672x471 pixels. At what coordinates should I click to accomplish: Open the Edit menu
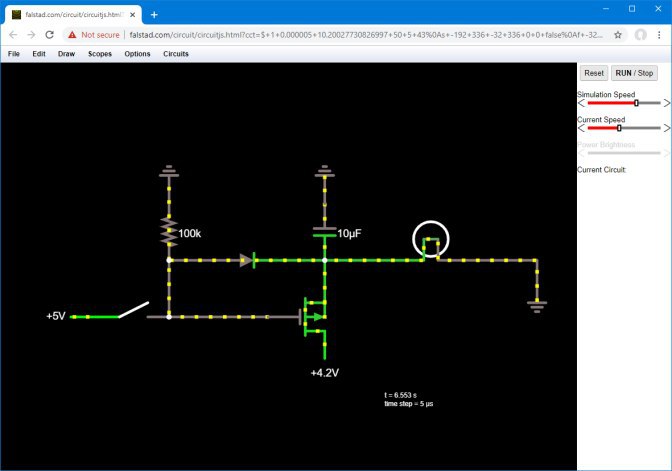pos(39,54)
